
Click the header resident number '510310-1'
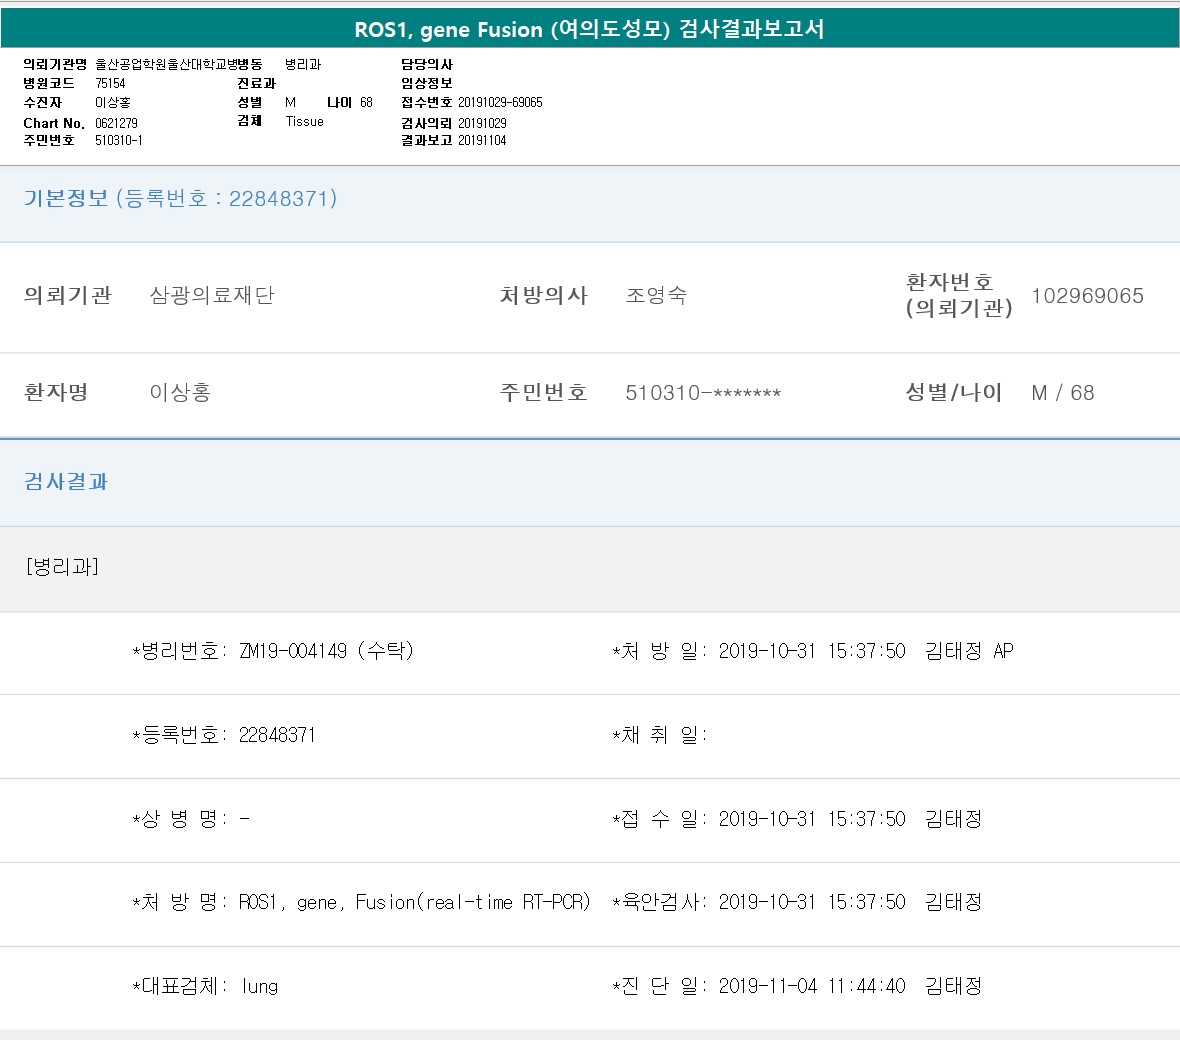pos(118,141)
